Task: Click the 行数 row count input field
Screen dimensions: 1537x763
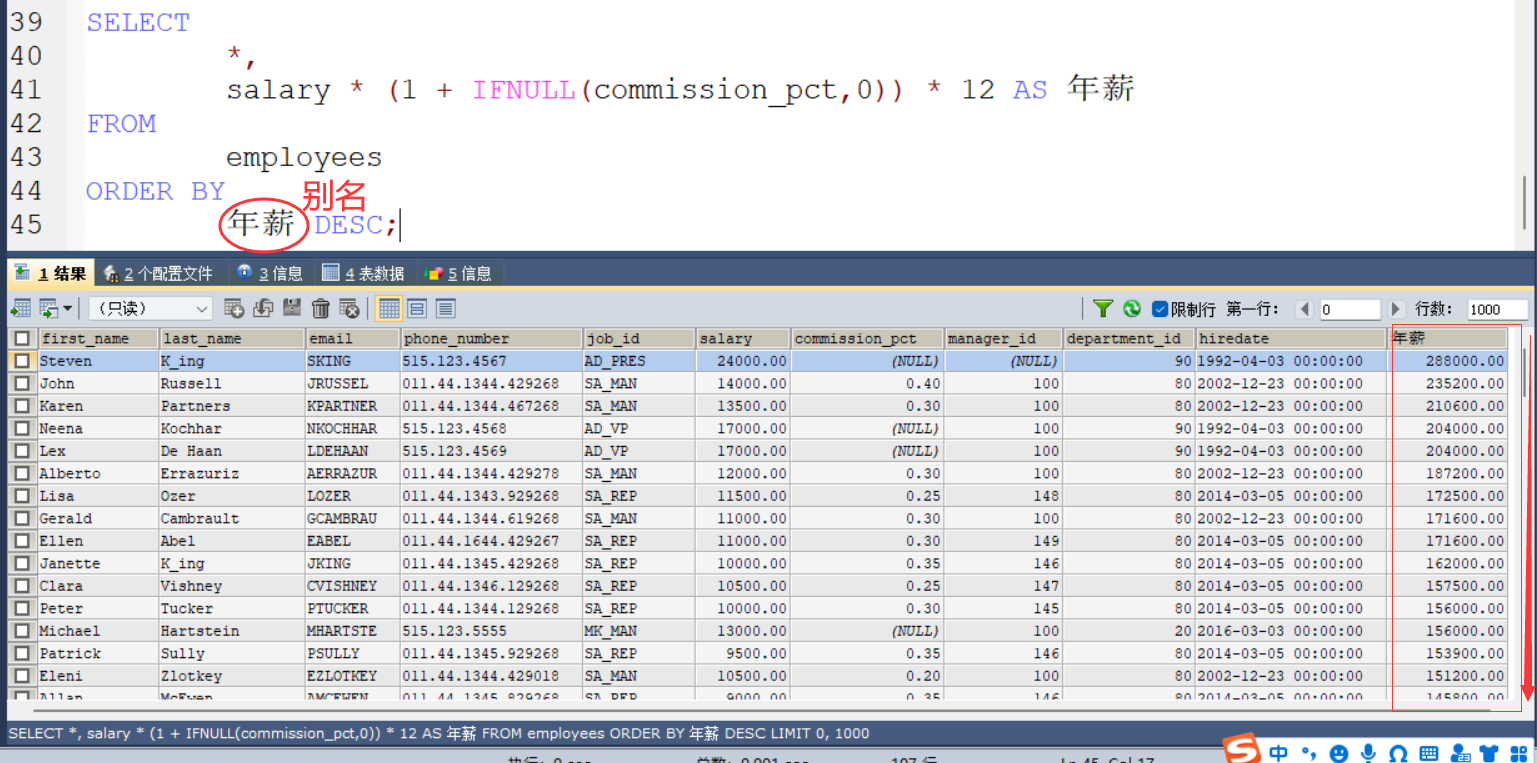Action: pyautogui.click(x=1497, y=309)
